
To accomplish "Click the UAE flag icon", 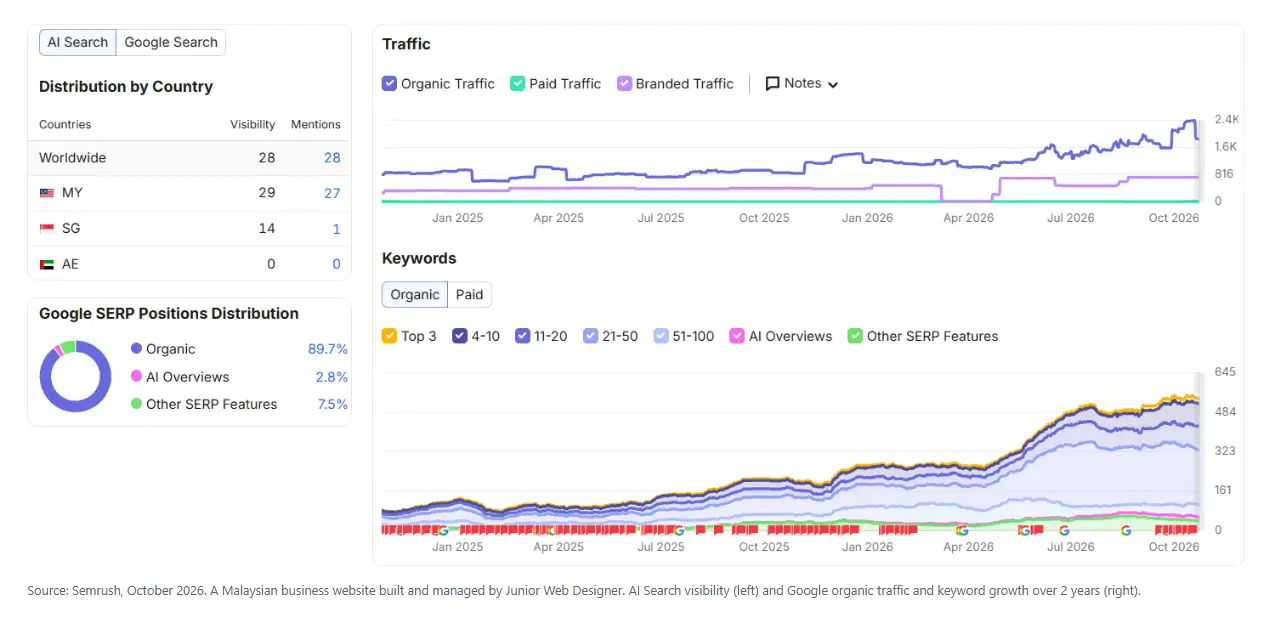I will coord(46,265).
